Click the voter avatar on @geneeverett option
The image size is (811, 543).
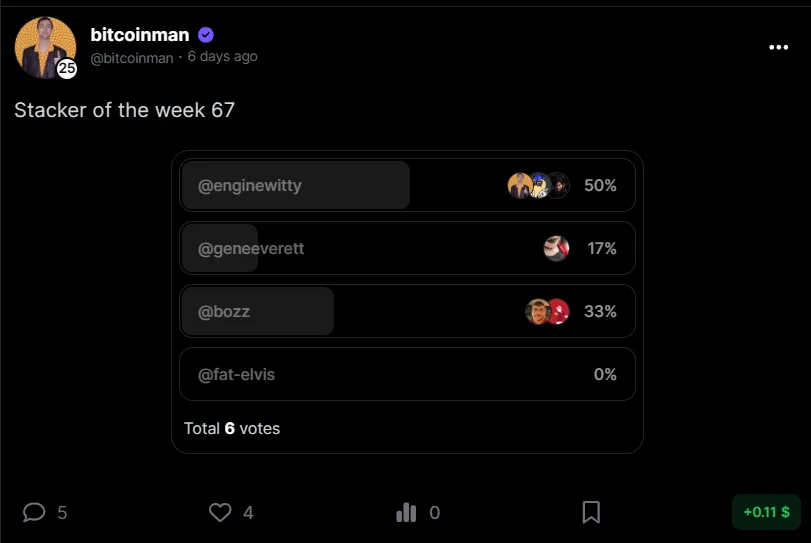click(557, 248)
